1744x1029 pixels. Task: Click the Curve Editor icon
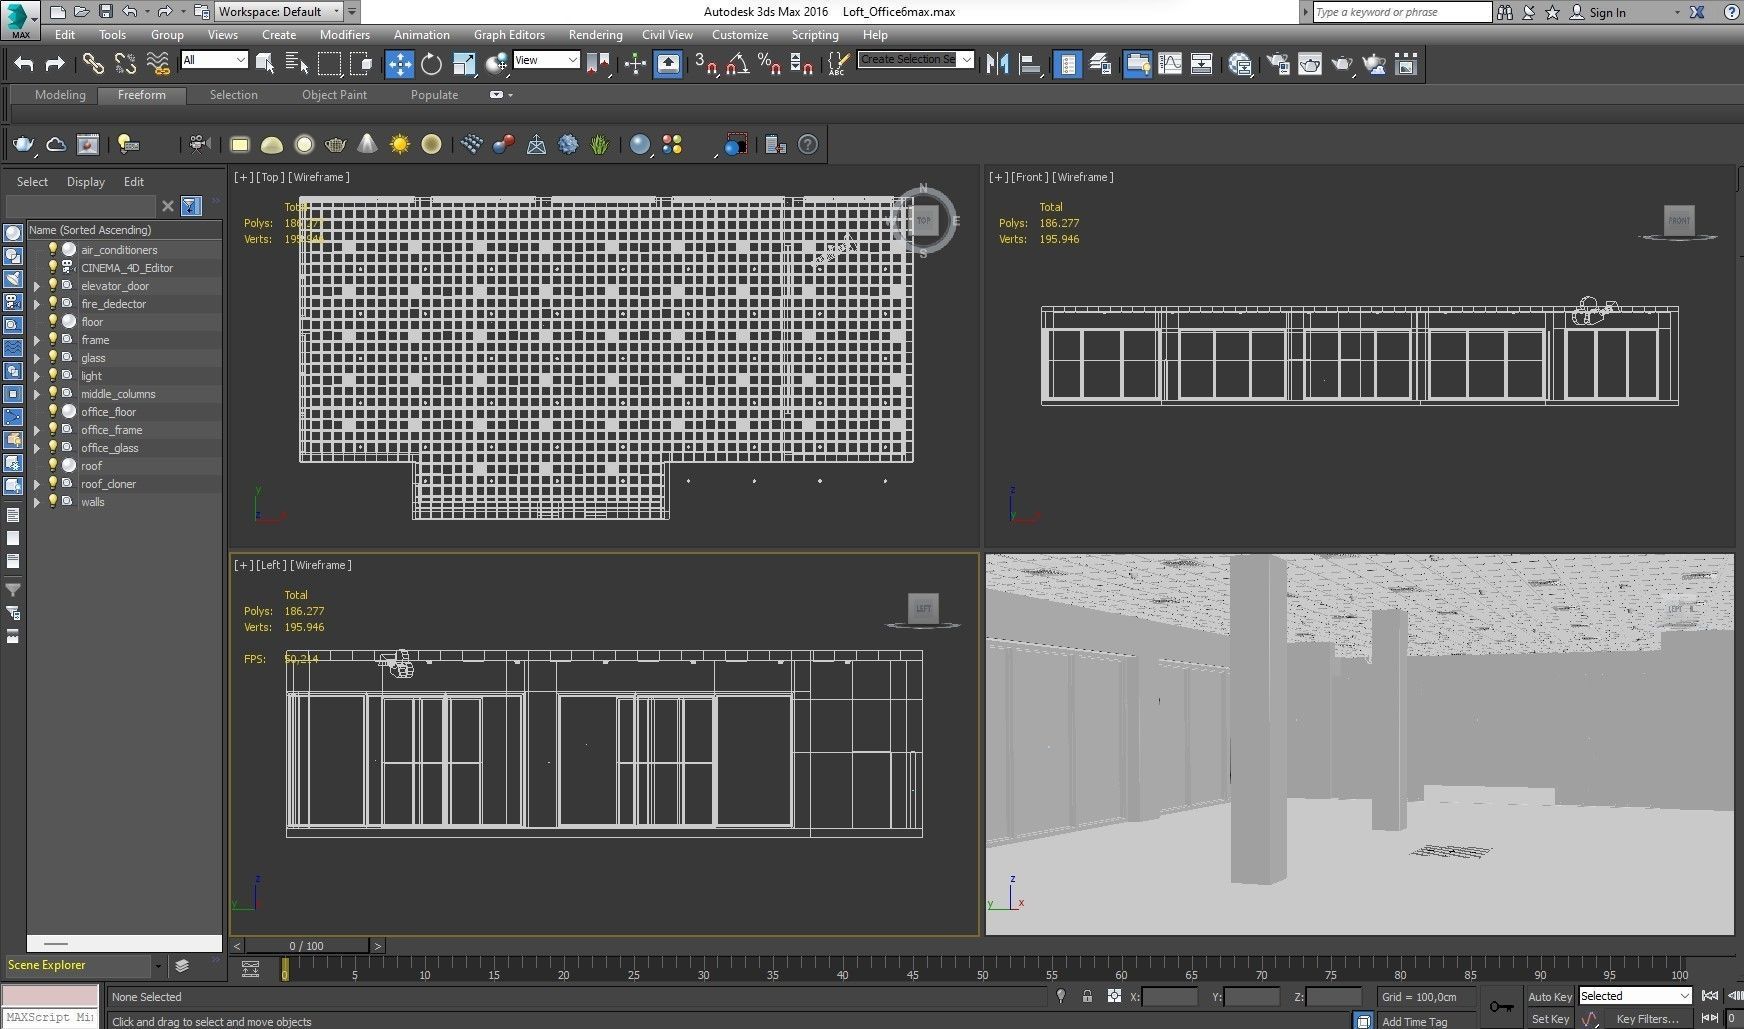pyautogui.click(x=1169, y=64)
